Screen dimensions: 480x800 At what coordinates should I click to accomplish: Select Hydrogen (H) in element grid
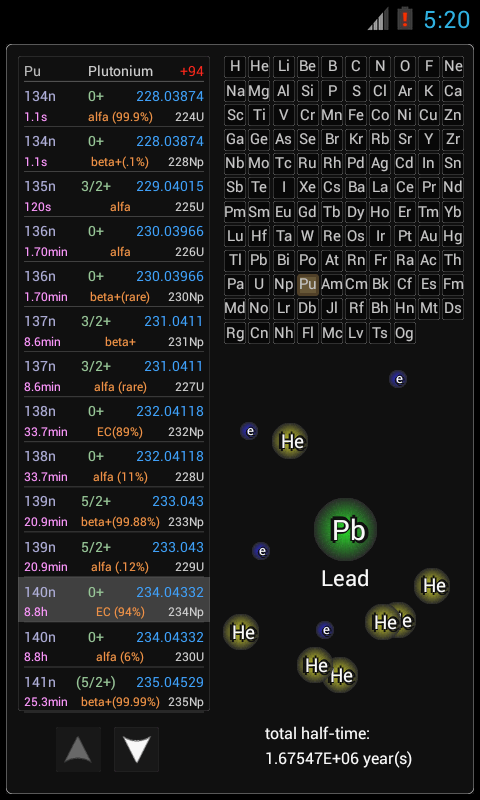point(235,66)
